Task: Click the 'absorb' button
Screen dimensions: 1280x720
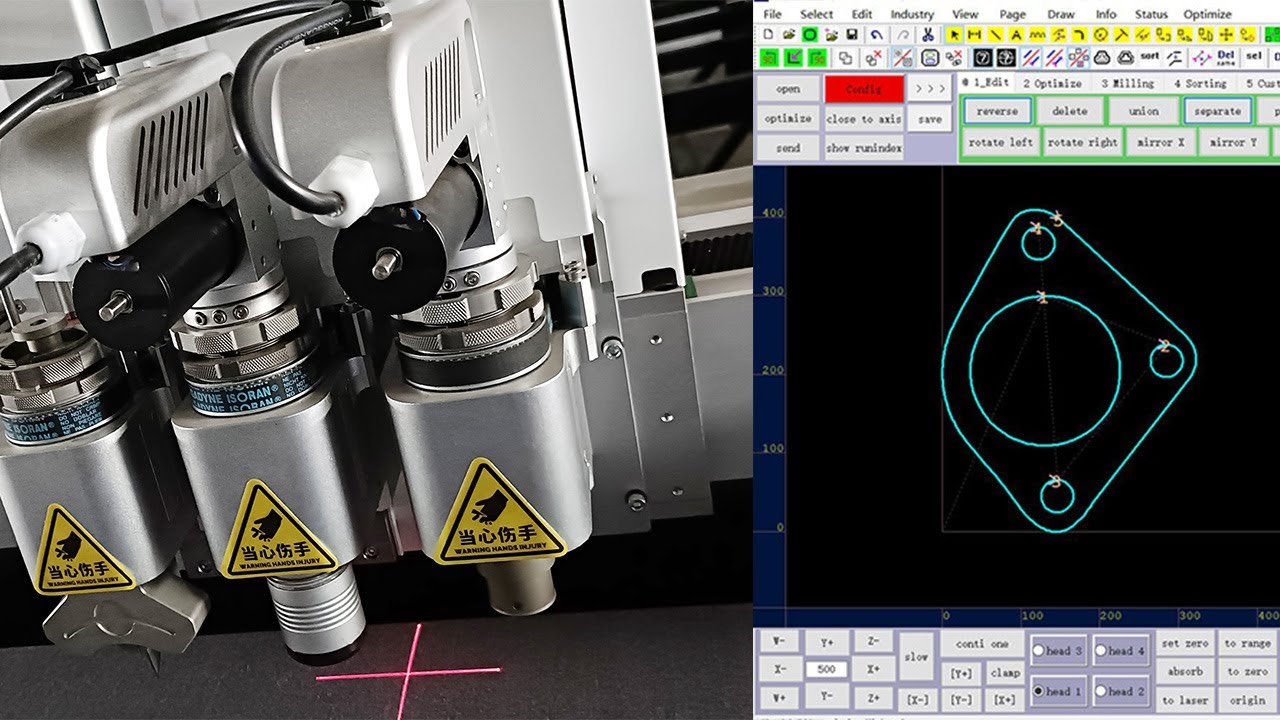Action: 1185,672
